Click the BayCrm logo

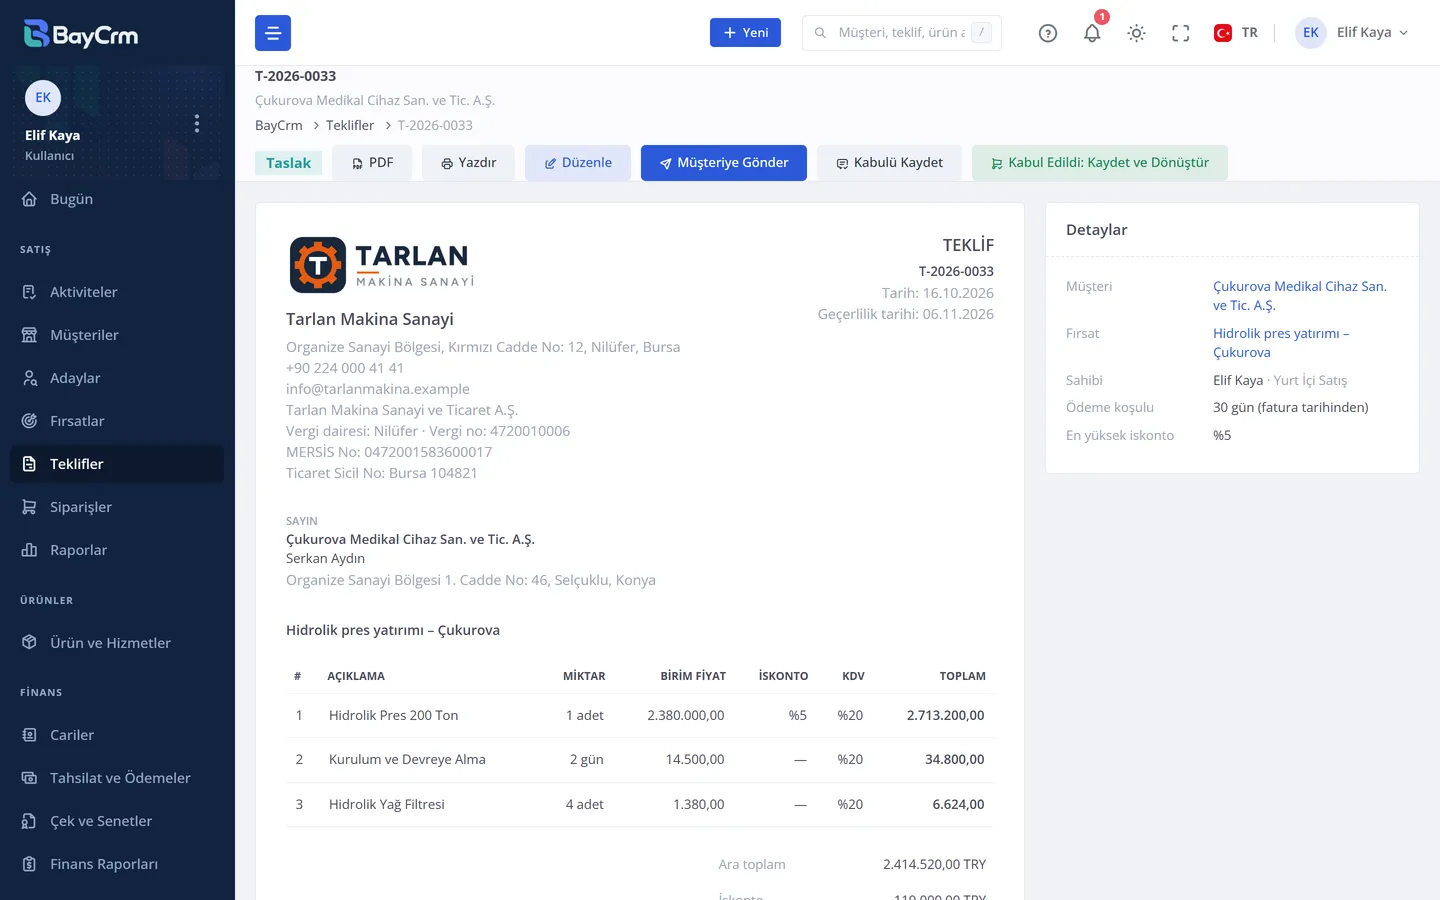point(81,34)
